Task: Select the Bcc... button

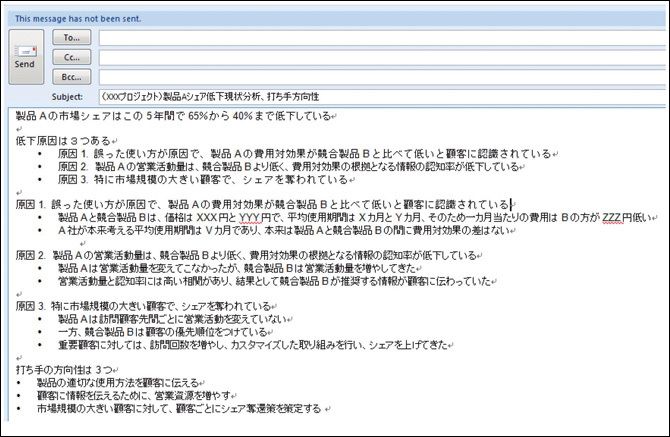Action: click(71, 76)
